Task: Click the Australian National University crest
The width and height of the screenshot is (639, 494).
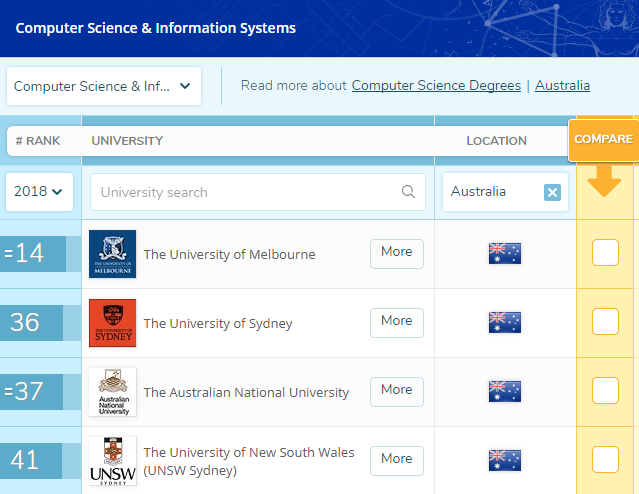Action: pyautogui.click(x=112, y=392)
